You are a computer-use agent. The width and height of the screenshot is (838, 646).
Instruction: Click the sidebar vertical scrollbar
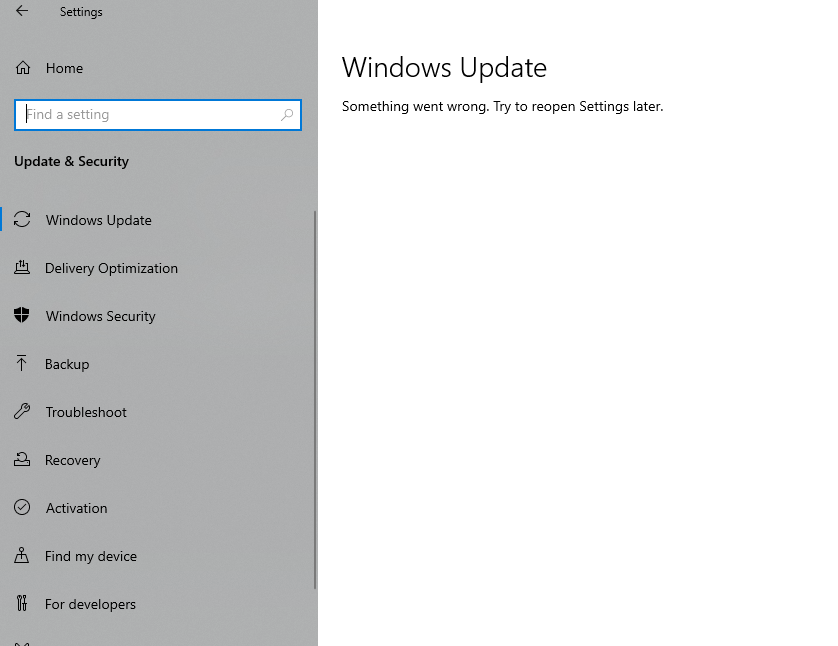315,400
